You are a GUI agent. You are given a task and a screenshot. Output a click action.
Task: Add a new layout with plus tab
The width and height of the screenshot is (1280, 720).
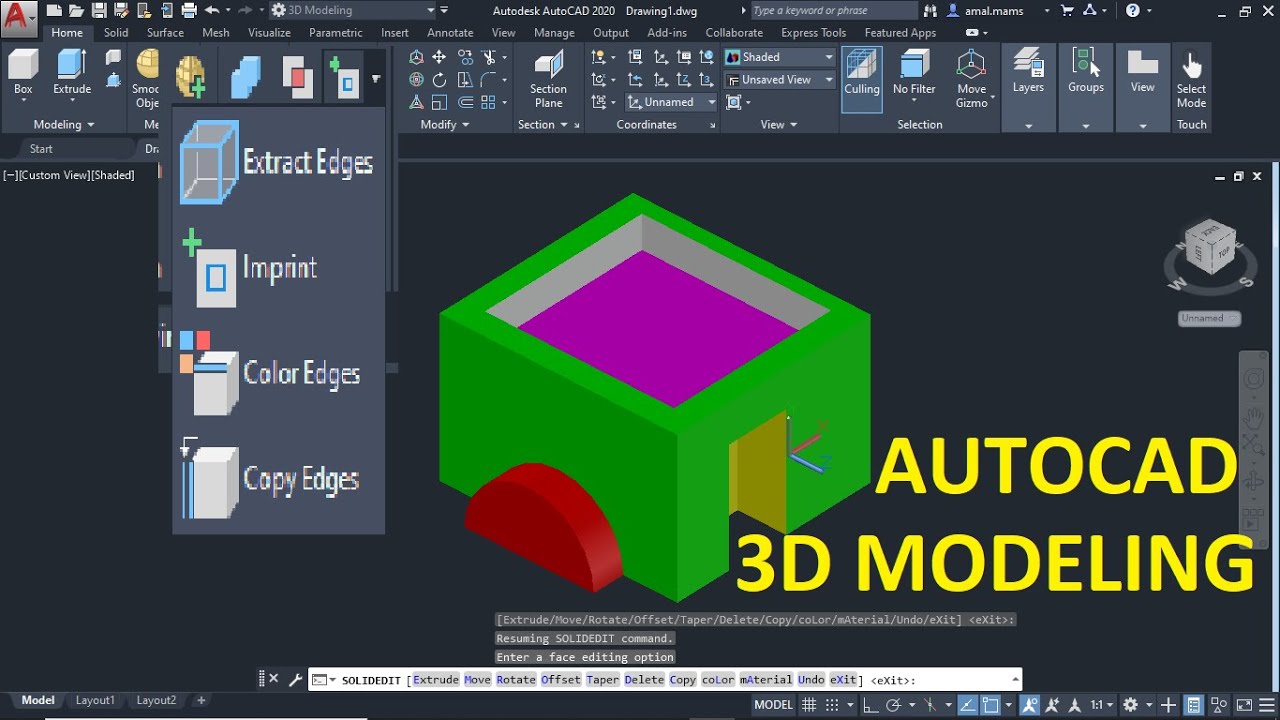coord(201,700)
